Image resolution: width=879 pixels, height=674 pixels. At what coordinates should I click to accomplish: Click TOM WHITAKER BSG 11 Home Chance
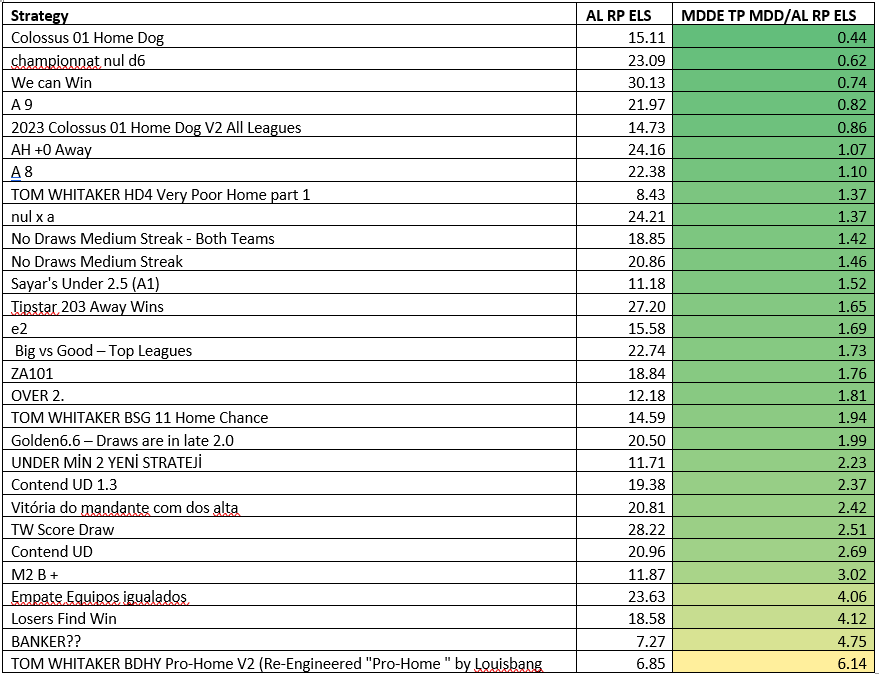[x=289, y=418]
